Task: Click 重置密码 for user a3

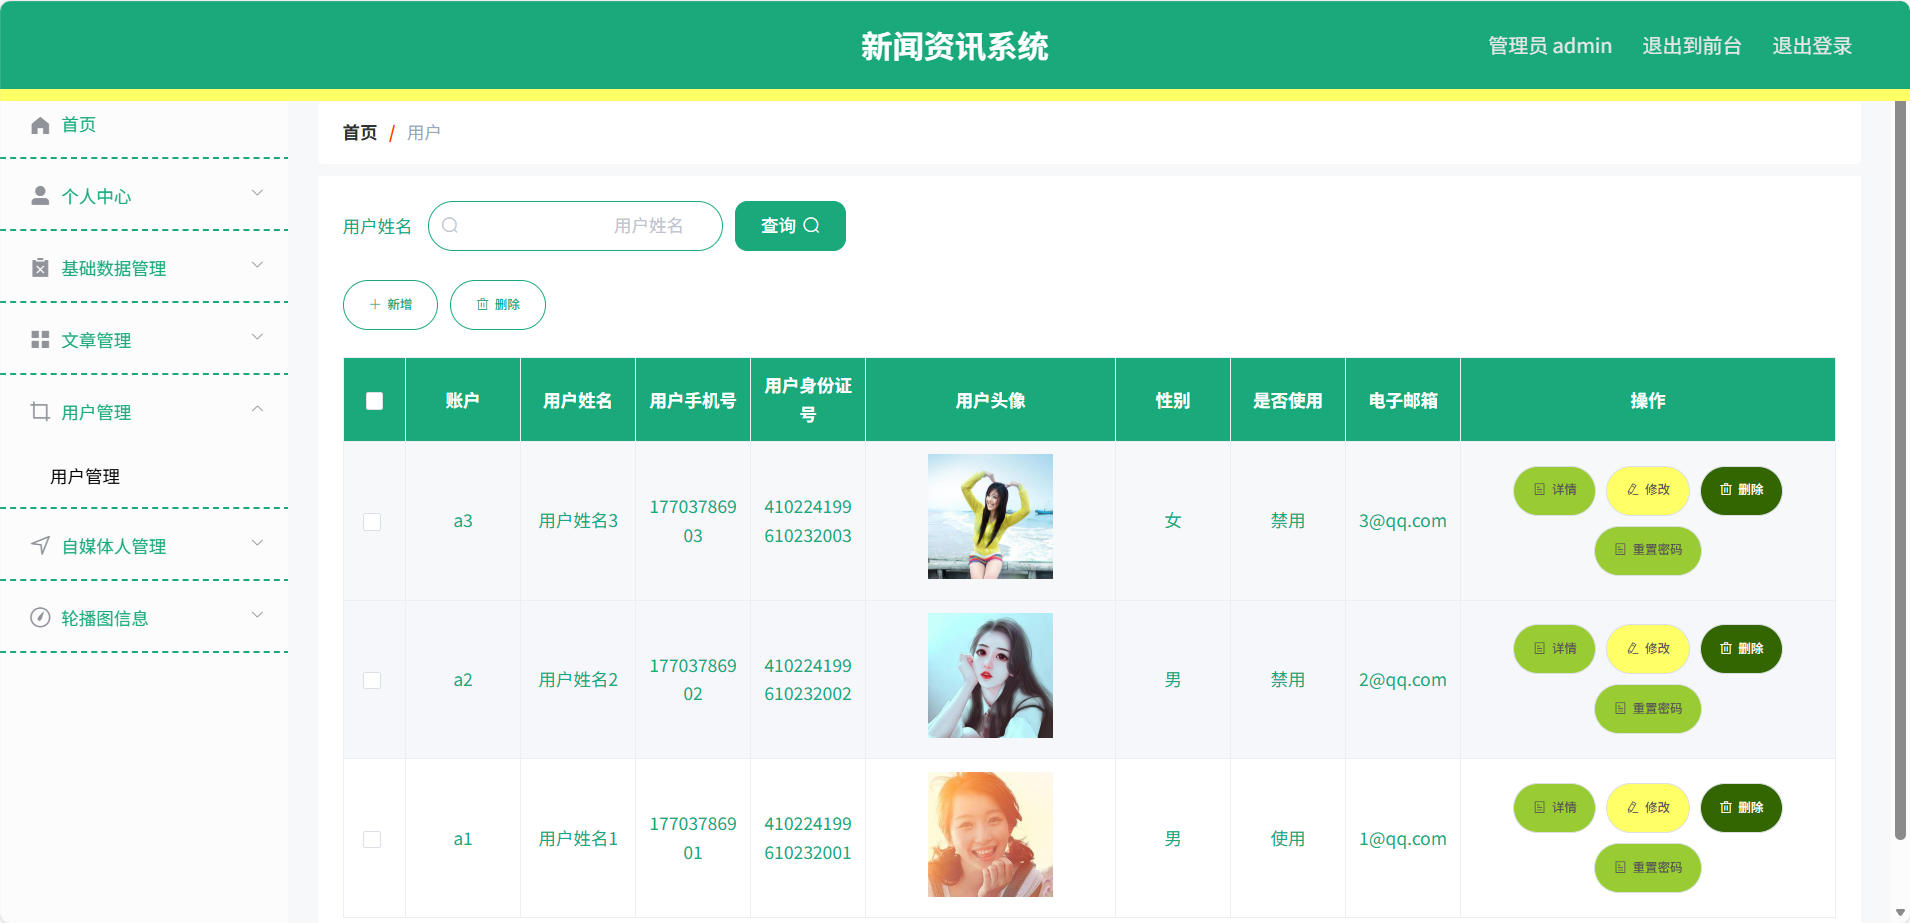Action: [1648, 550]
